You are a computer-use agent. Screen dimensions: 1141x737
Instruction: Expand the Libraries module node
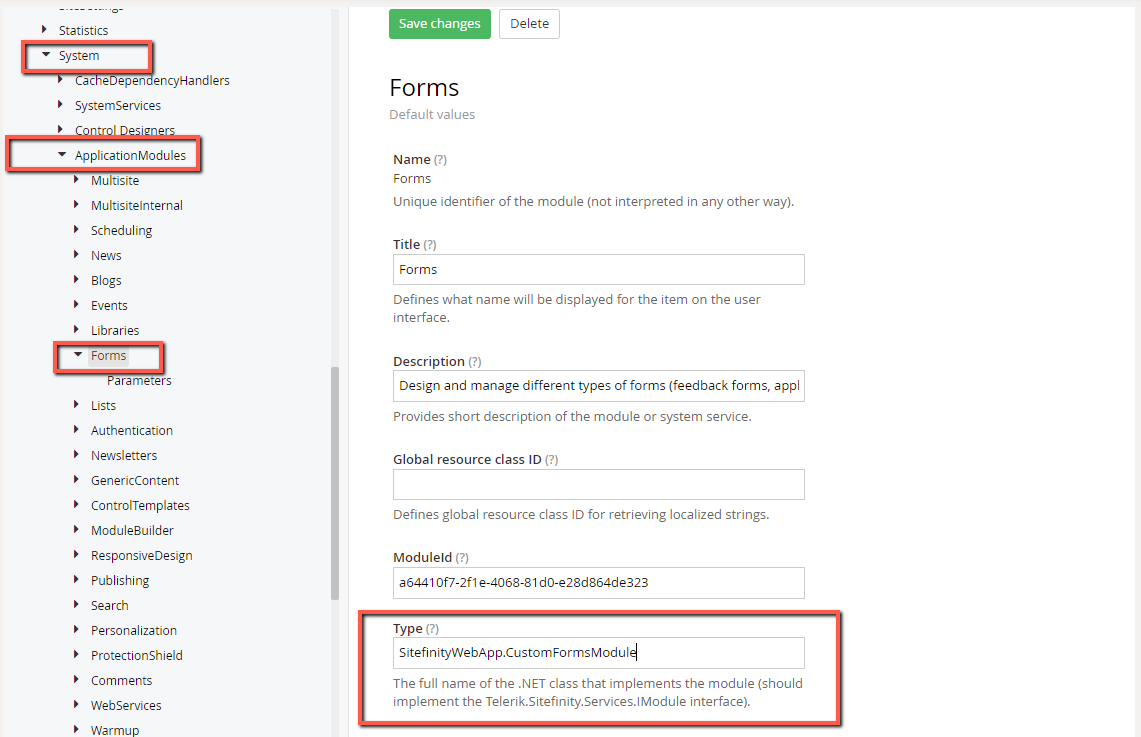[x=76, y=330]
